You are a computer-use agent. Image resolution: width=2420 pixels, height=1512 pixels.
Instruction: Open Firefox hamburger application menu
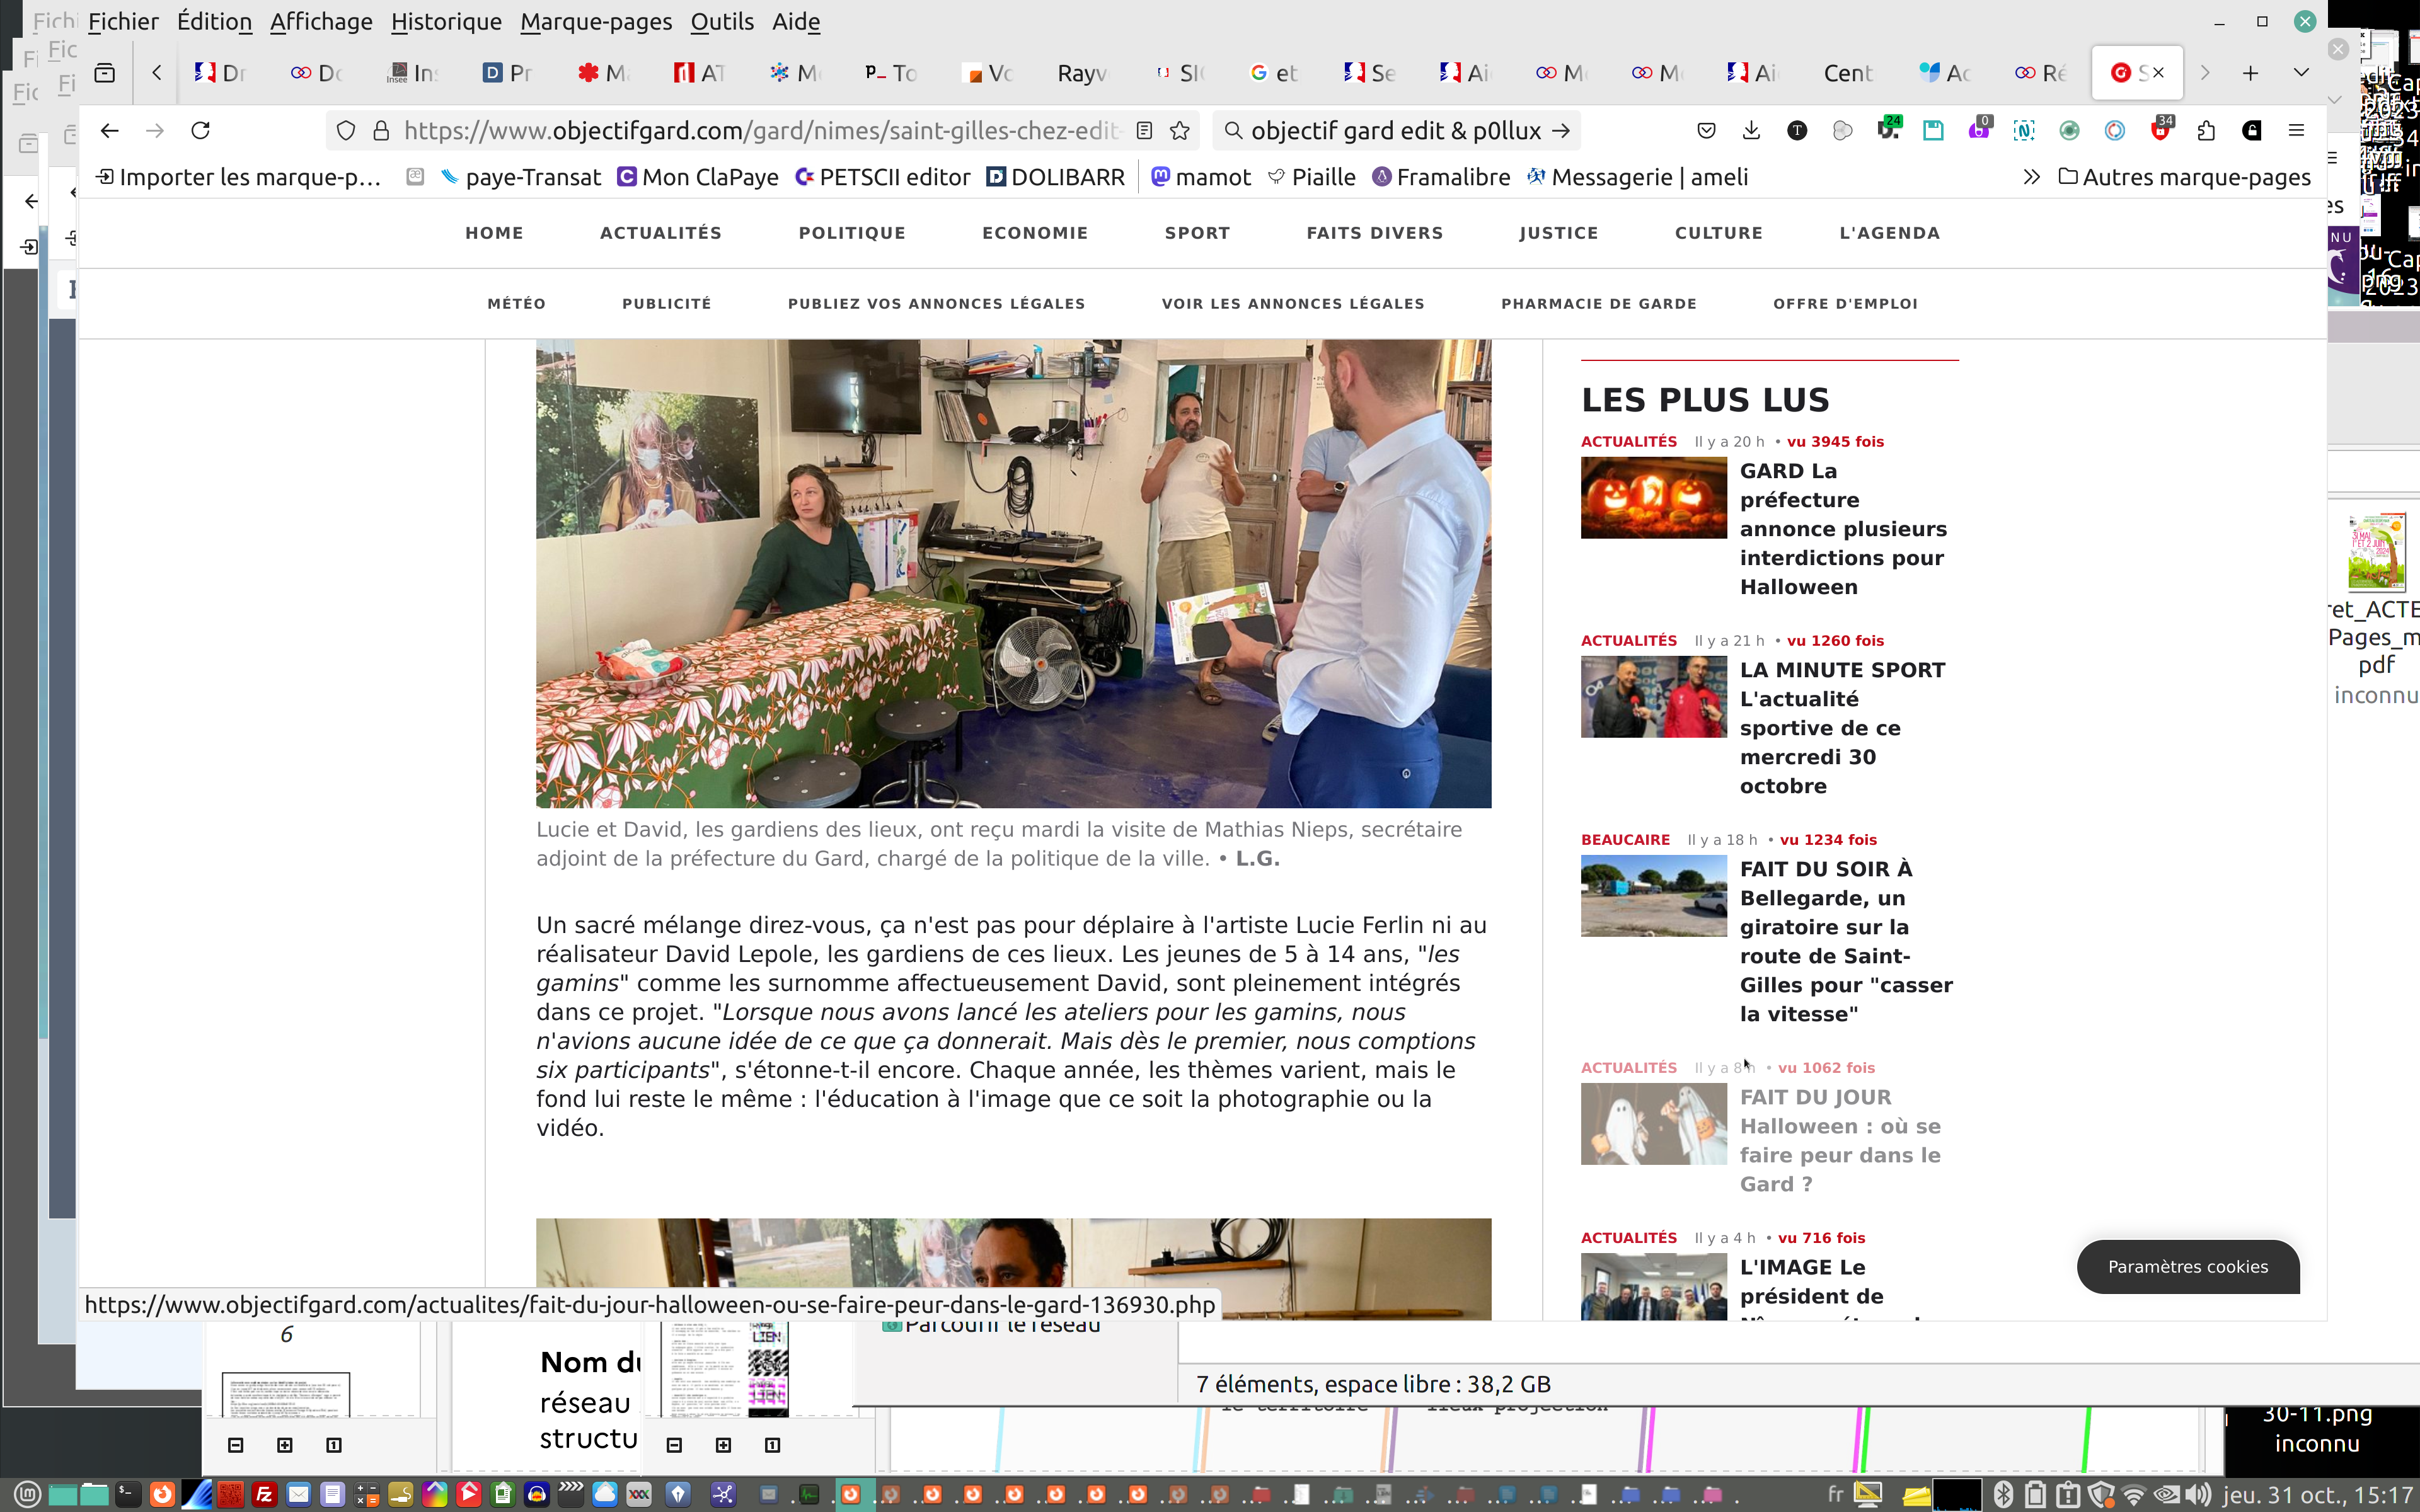pyautogui.click(x=2296, y=131)
